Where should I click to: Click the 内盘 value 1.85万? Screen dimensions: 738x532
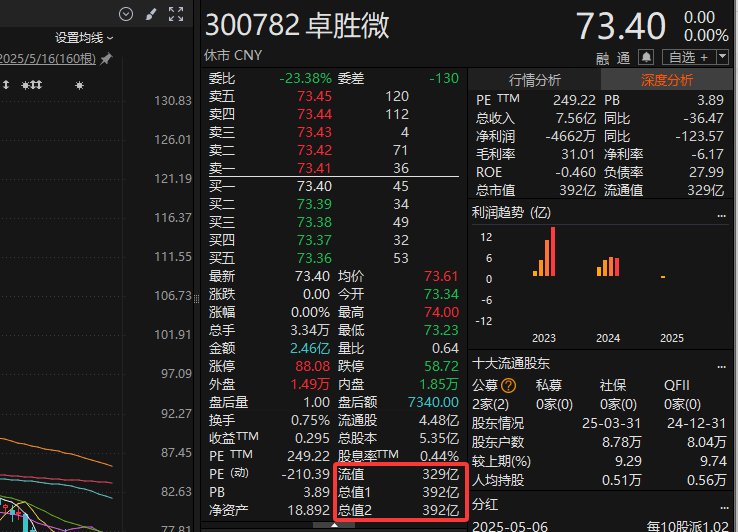click(439, 384)
